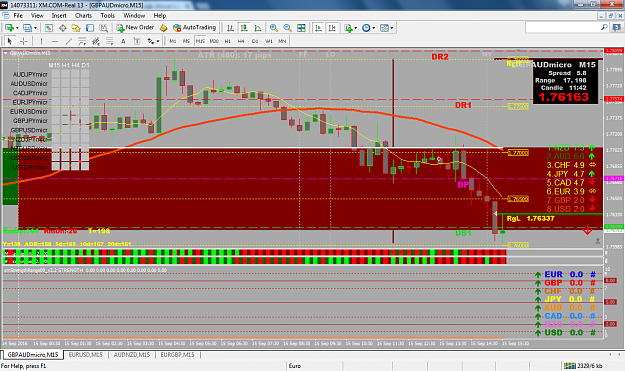625x371 pixels.
Task: Open the Indicators list icon
Action: [348, 28]
